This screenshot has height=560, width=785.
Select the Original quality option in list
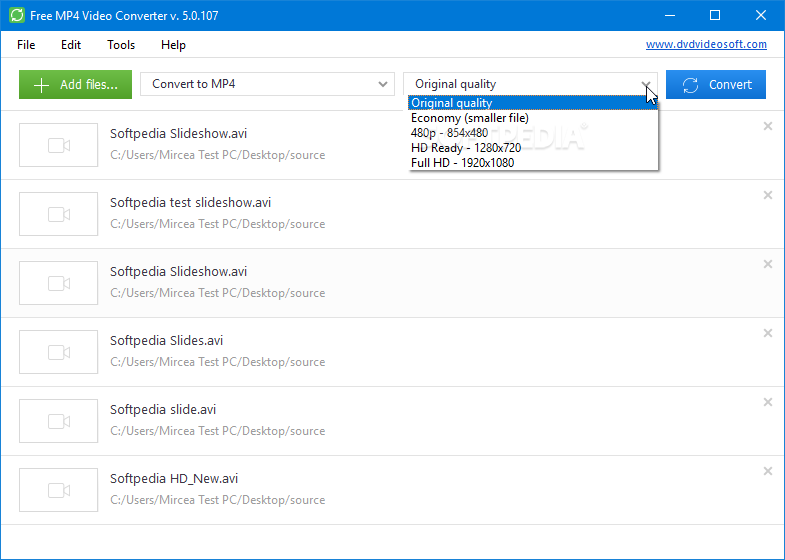point(533,103)
